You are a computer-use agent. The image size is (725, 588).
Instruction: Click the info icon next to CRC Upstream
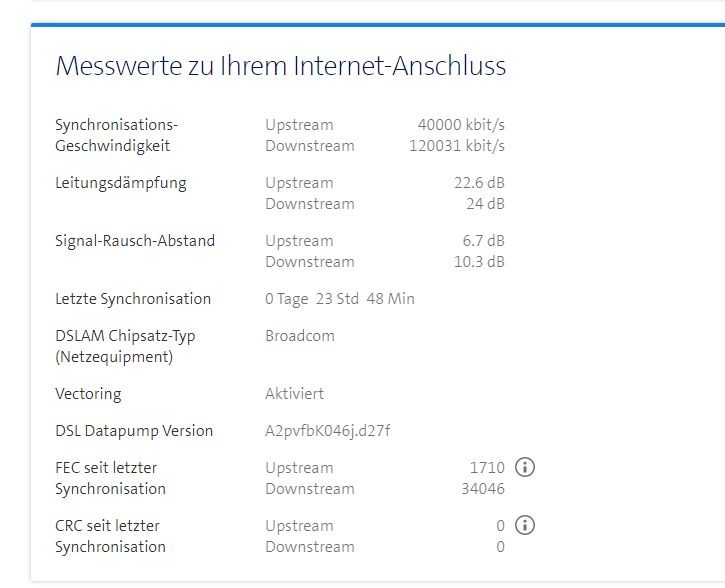point(525,525)
